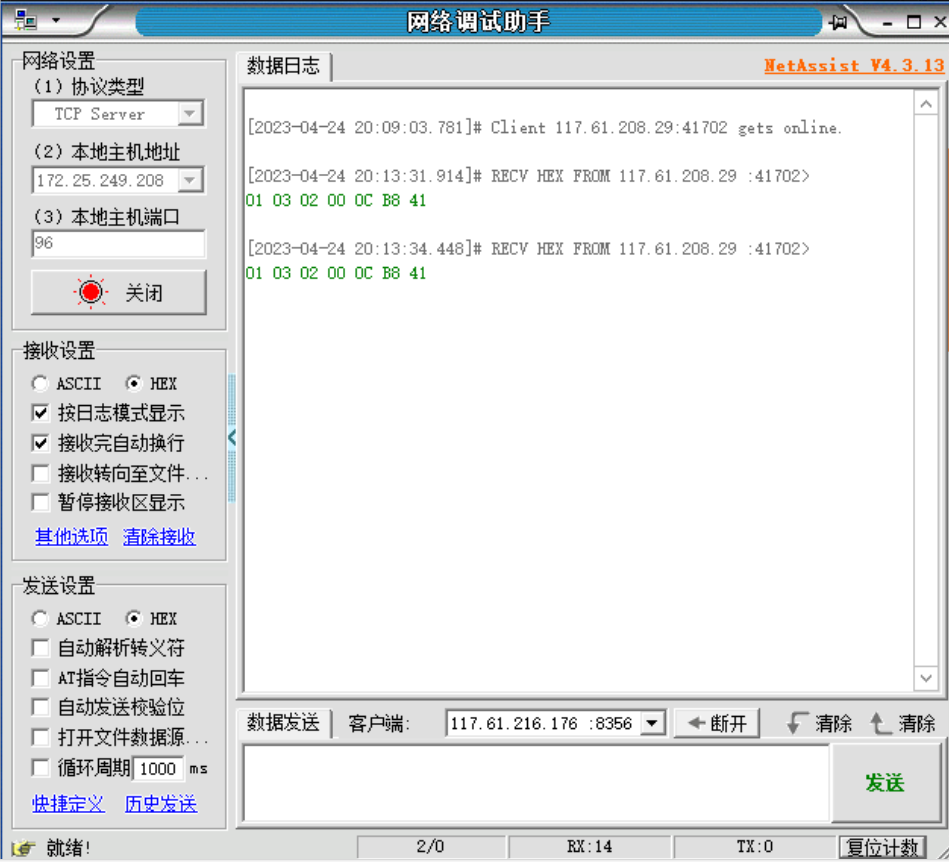Clear the log using the down-arrow 清除 icon

797,723
